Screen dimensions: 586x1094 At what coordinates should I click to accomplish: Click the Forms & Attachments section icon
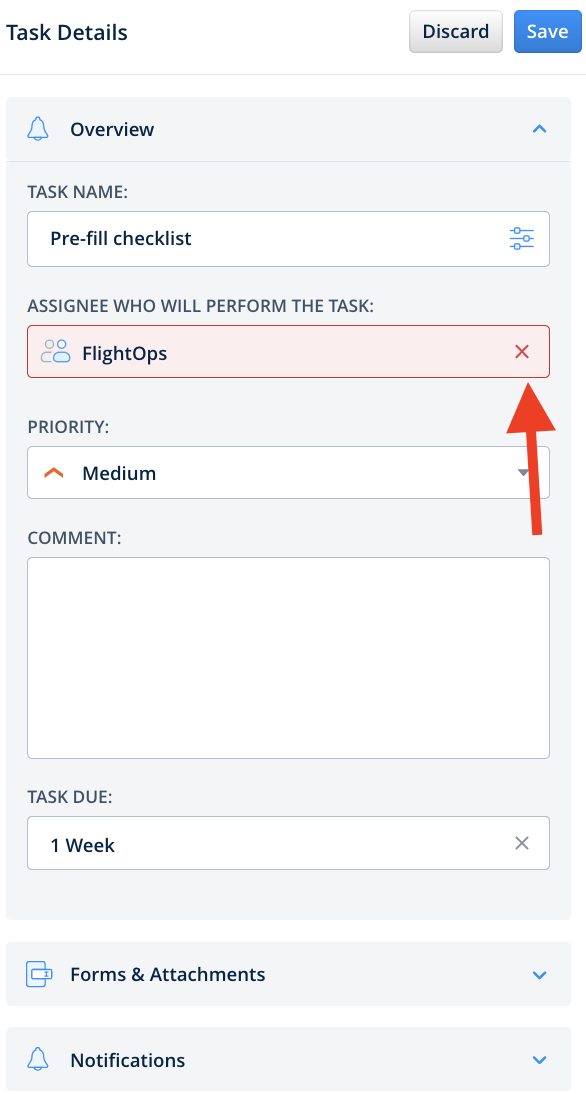click(38, 974)
